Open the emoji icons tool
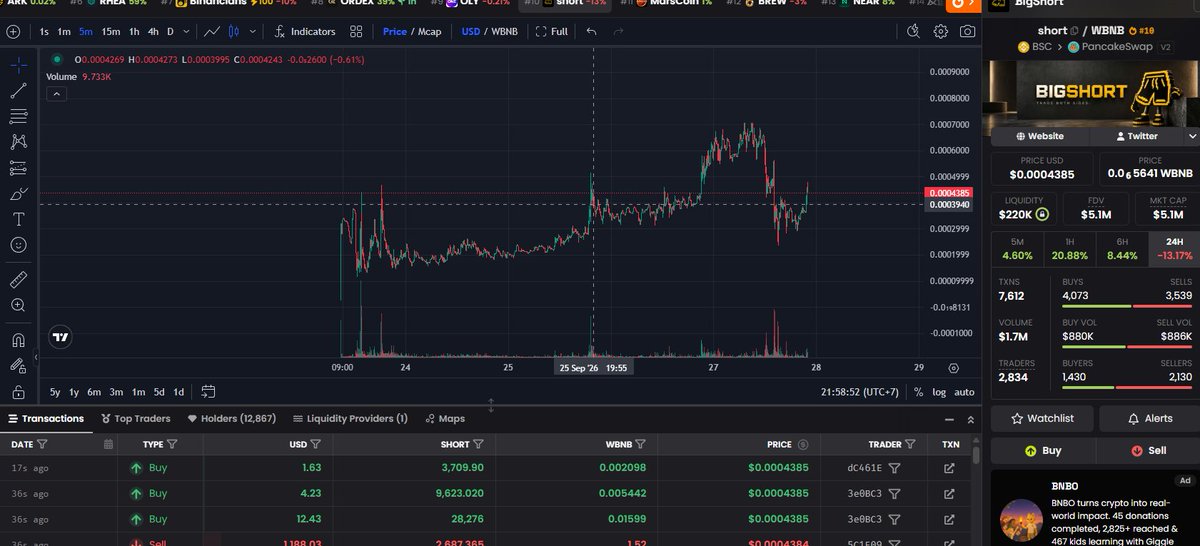Screen dimensions: 1200x546 click(x=18, y=244)
